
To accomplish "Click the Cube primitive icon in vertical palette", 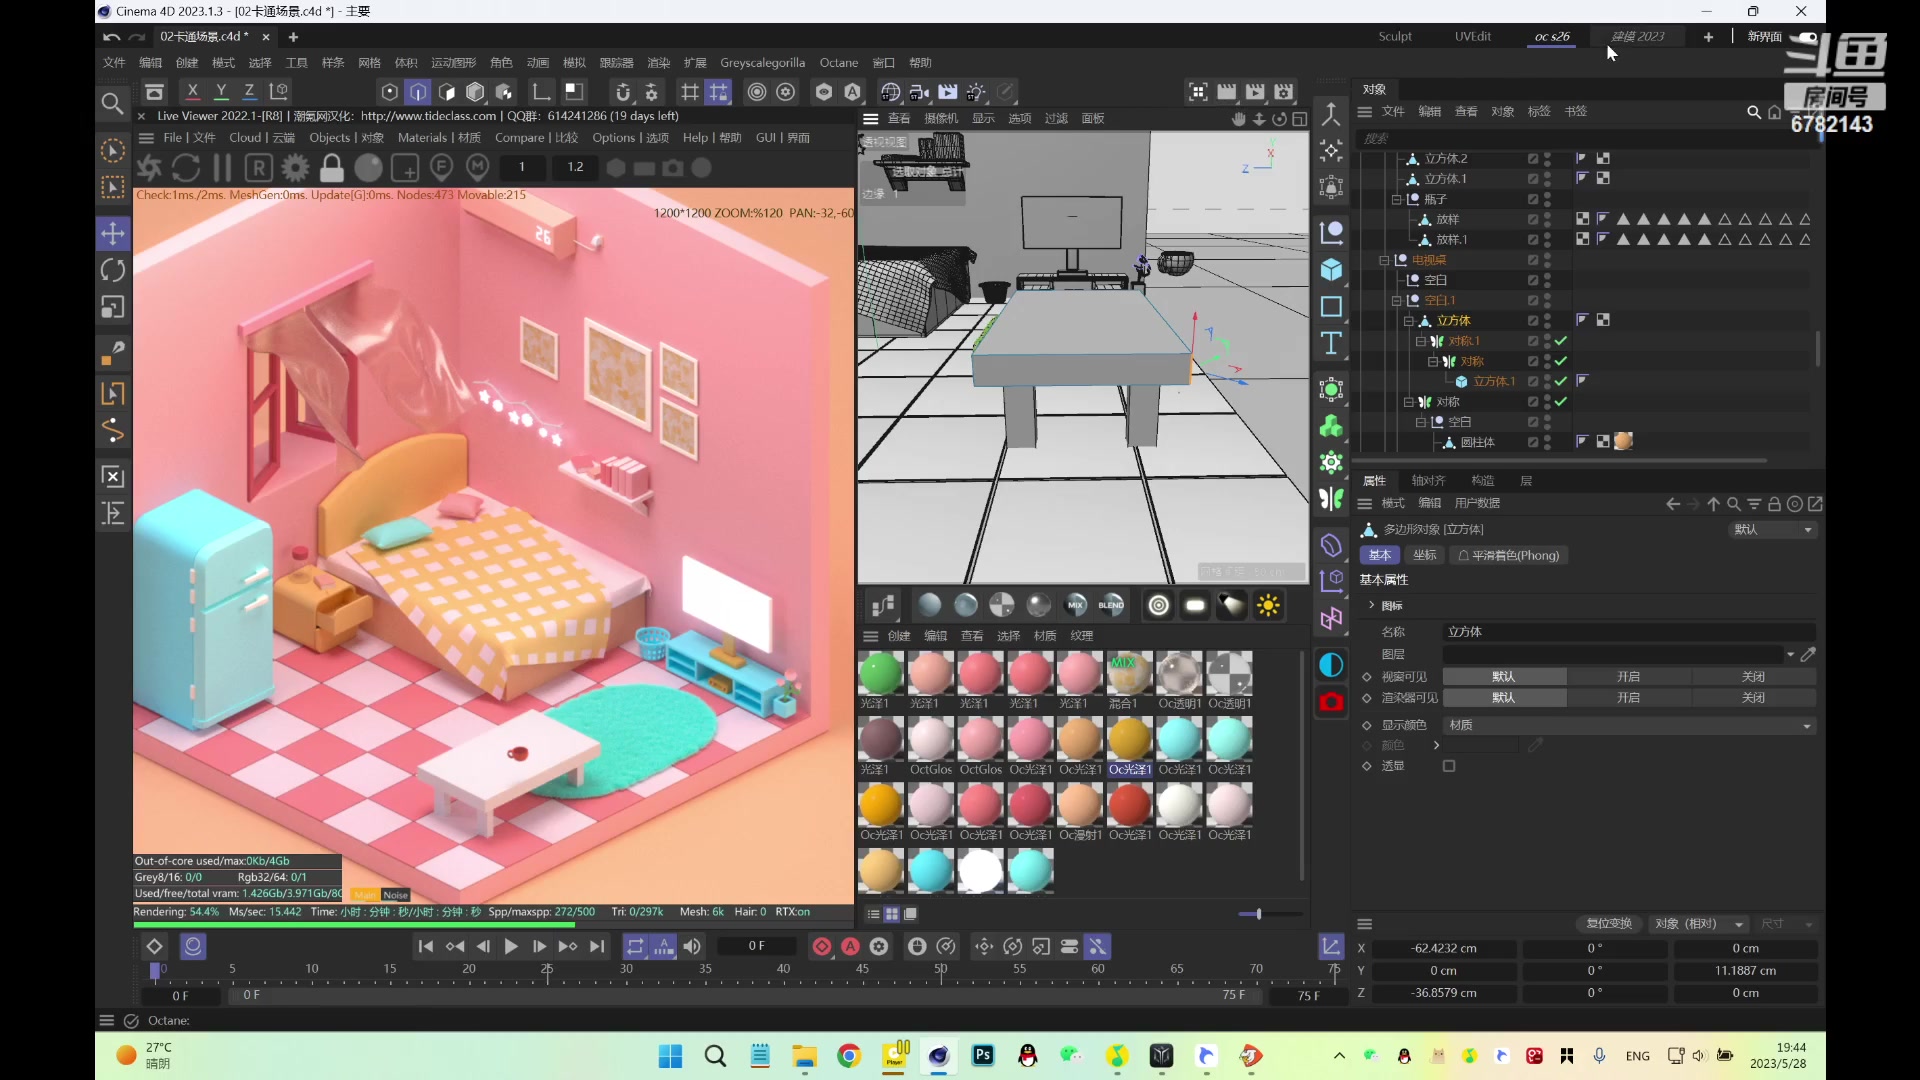I will click(x=1331, y=270).
